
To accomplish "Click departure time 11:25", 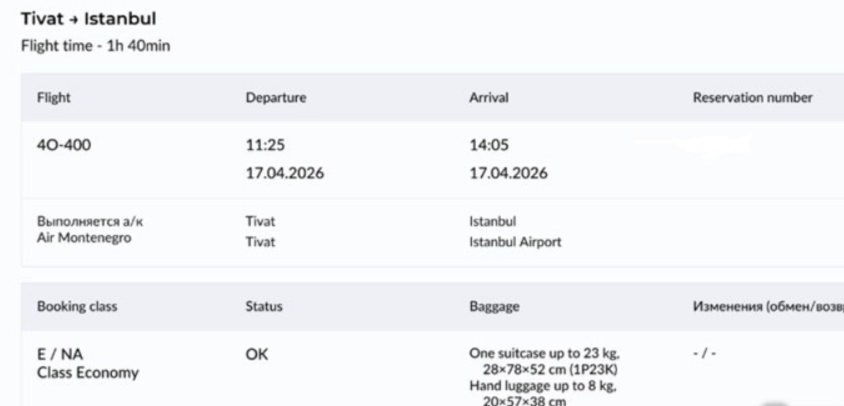I will (x=265, y=145).
